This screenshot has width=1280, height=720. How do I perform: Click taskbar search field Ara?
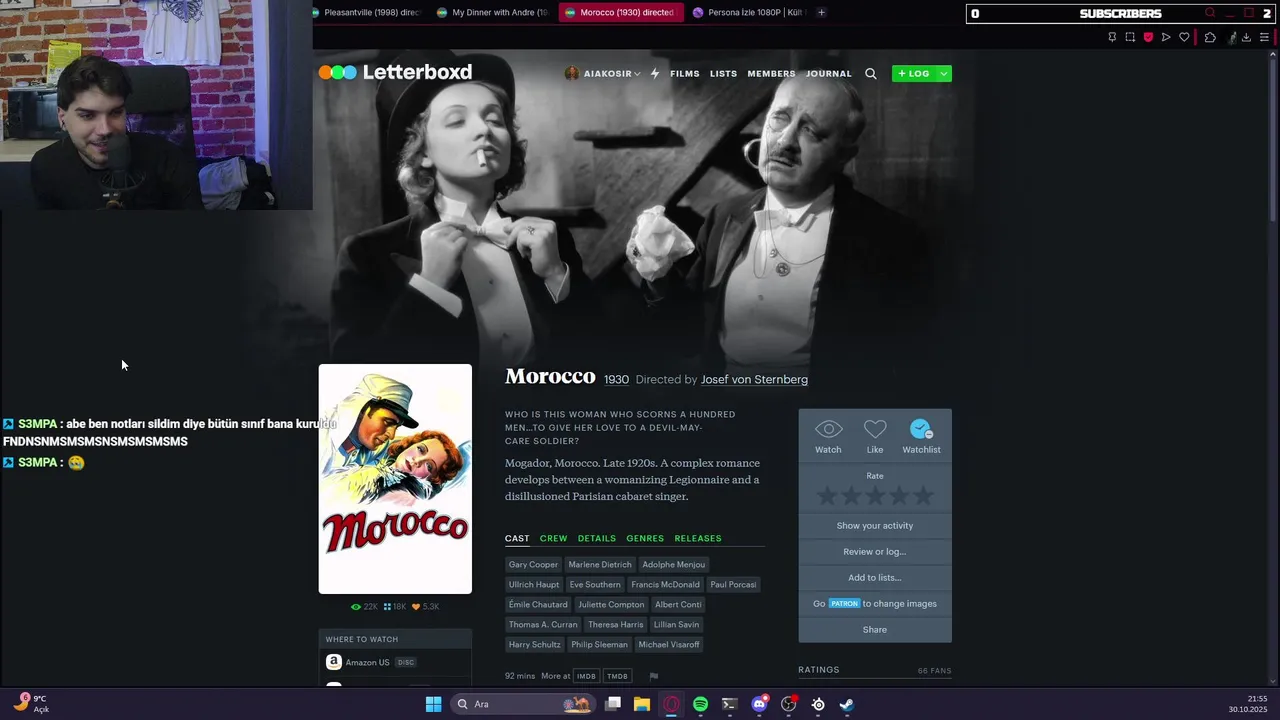[522, 704]
